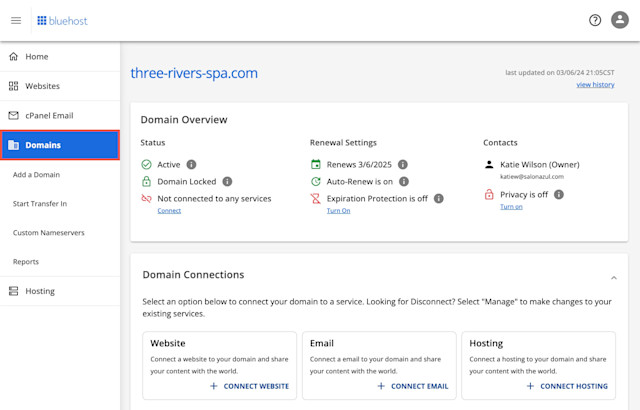
Task: Select Domains in the sidebar
Action: (x=60, y=145)
